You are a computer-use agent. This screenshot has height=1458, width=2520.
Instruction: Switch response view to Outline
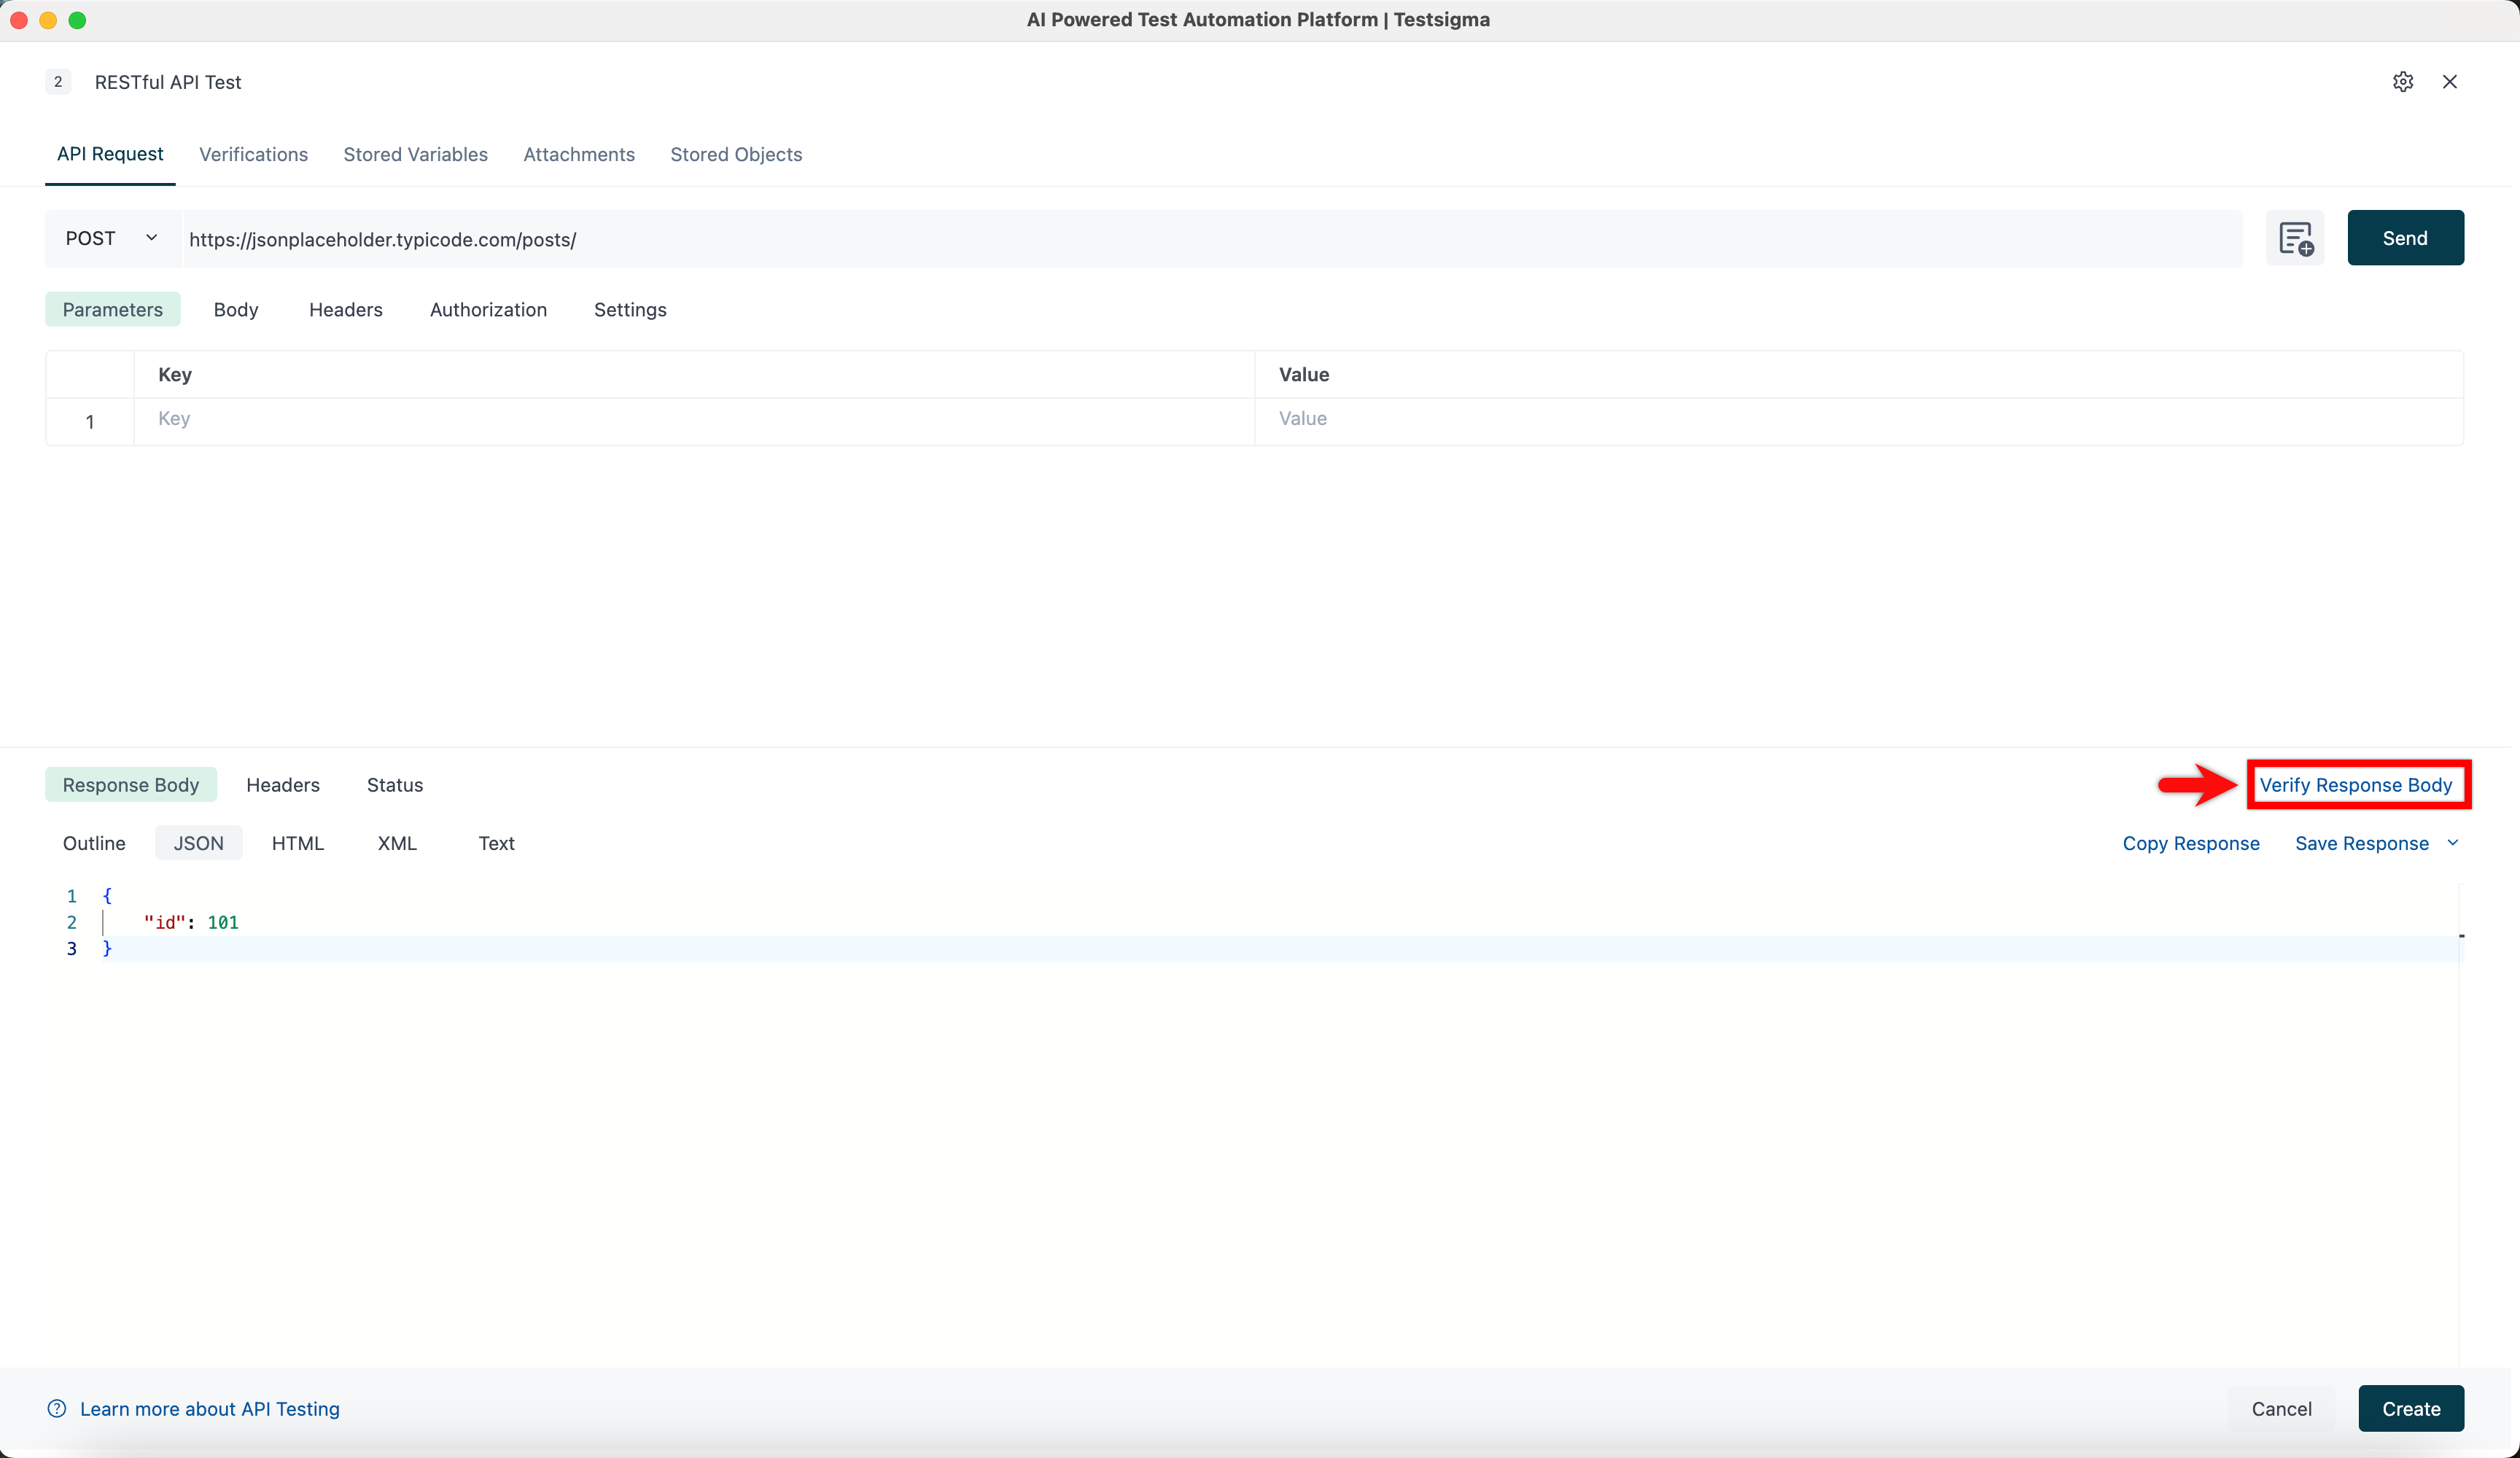coord(94,843)
